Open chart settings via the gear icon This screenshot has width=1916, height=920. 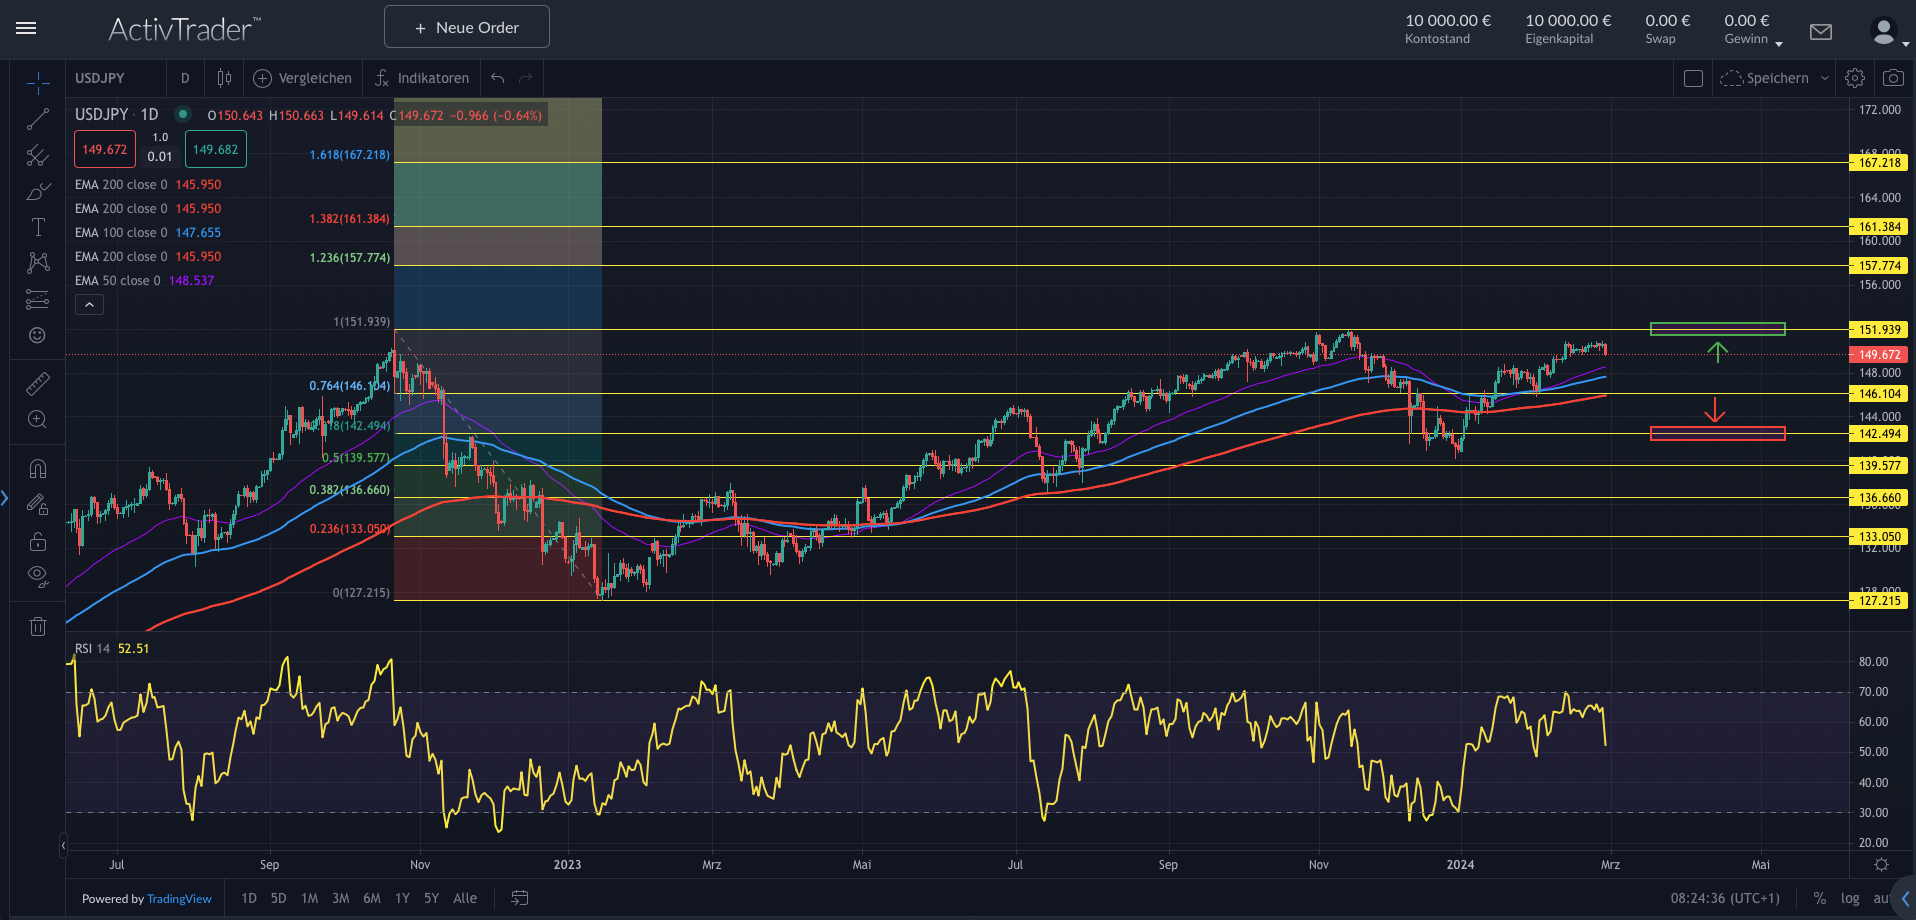(x=1855, y=78)
